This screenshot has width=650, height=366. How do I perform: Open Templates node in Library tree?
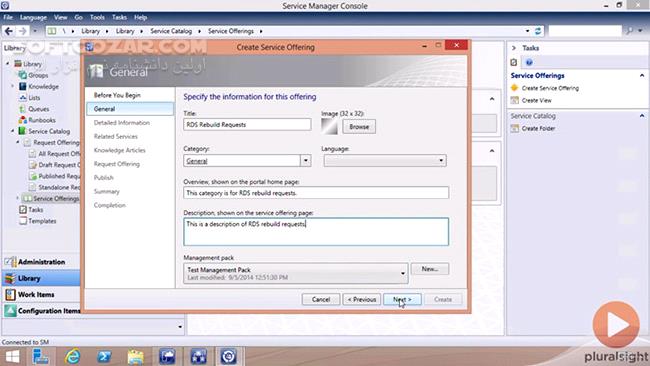tap(42, 221)
